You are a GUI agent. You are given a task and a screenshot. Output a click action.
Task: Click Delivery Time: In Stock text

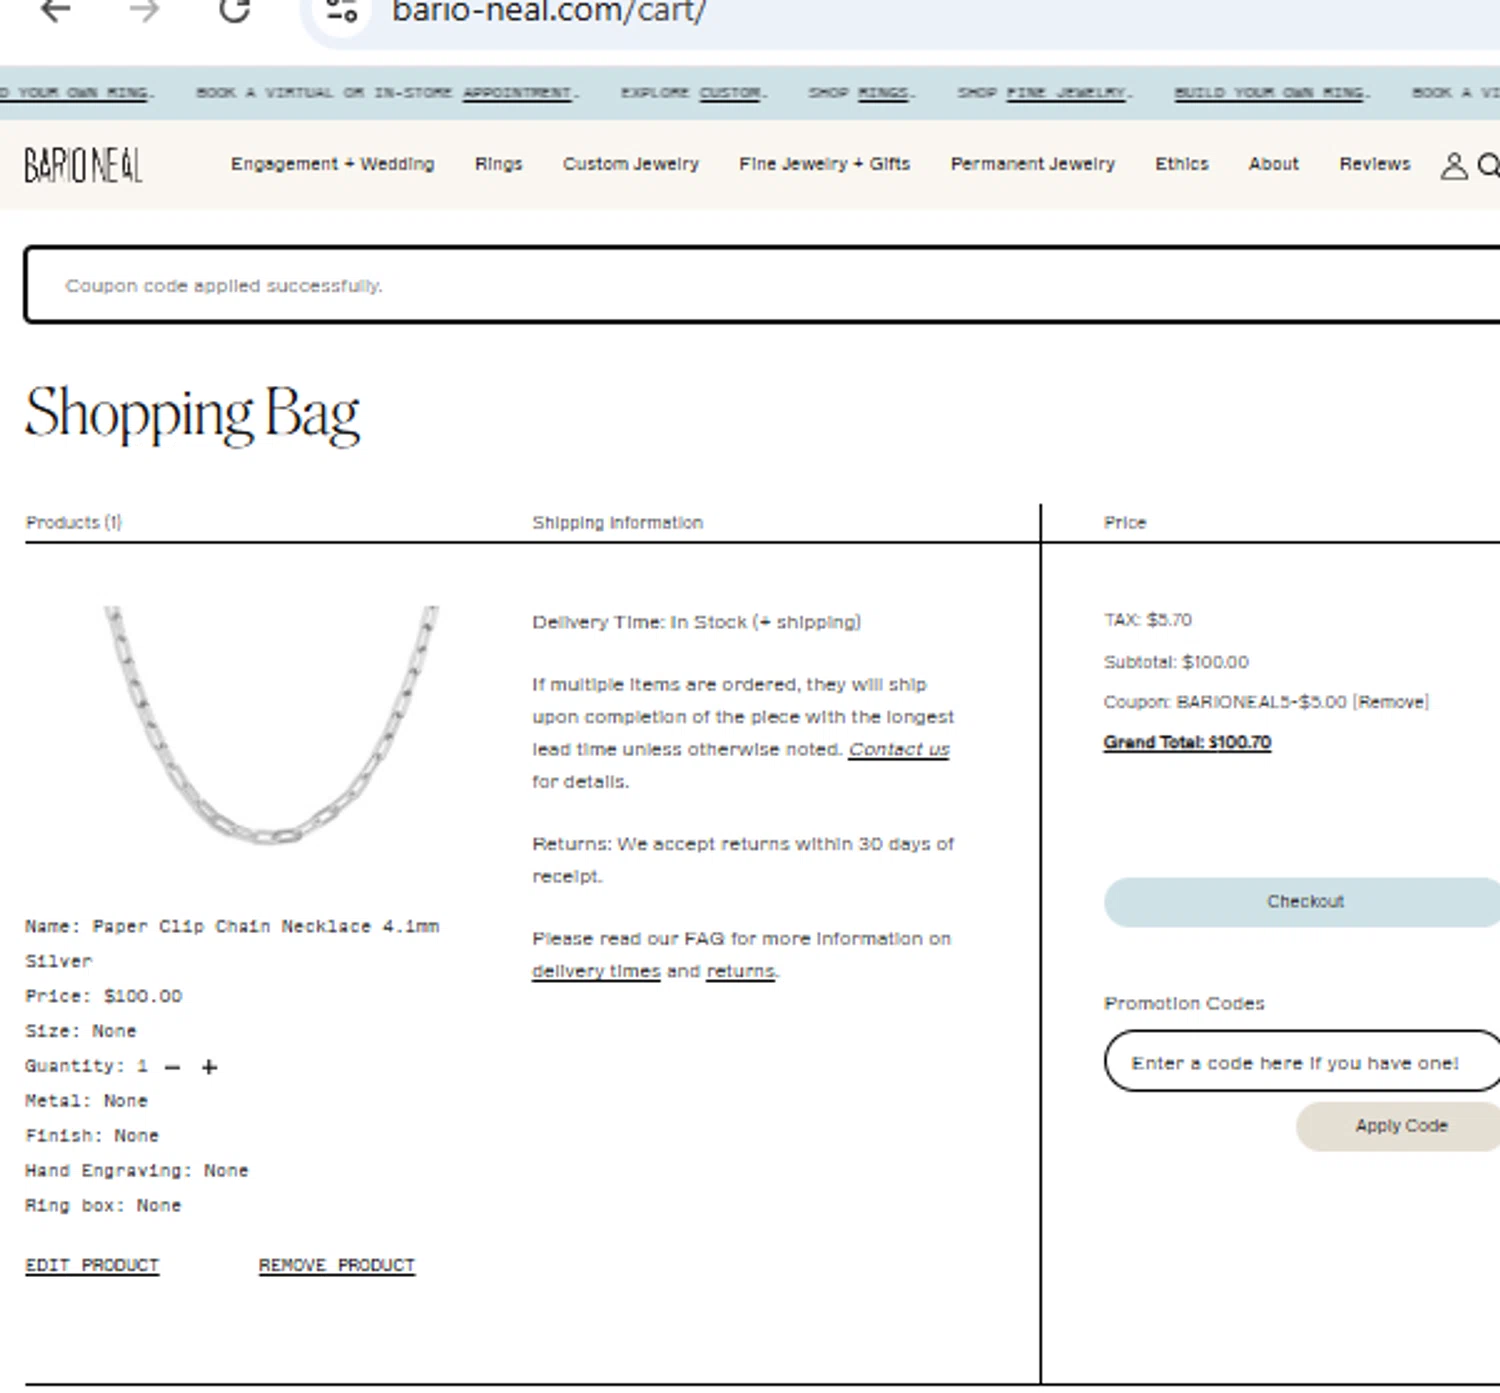(x=696, y=622)
